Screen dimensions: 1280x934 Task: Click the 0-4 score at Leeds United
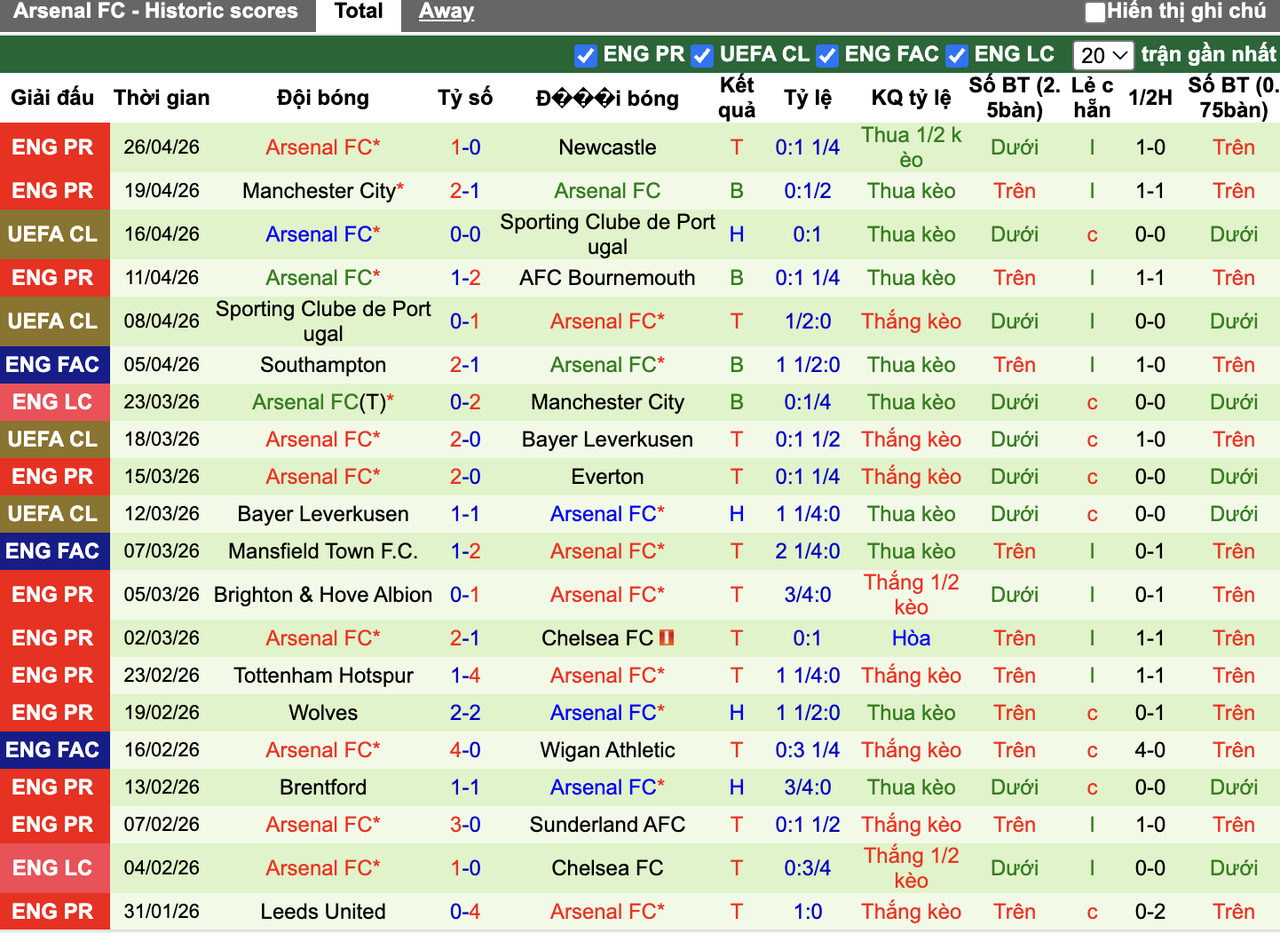465,911
